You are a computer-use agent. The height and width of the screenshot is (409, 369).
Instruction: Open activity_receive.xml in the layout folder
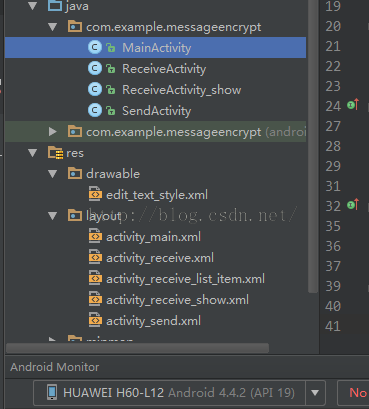160,258
